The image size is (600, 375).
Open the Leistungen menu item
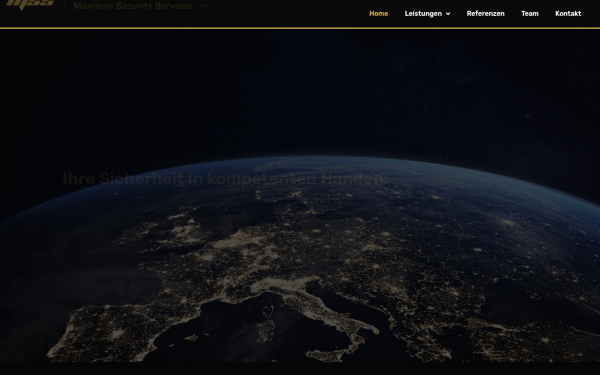[x=423, y=13]
